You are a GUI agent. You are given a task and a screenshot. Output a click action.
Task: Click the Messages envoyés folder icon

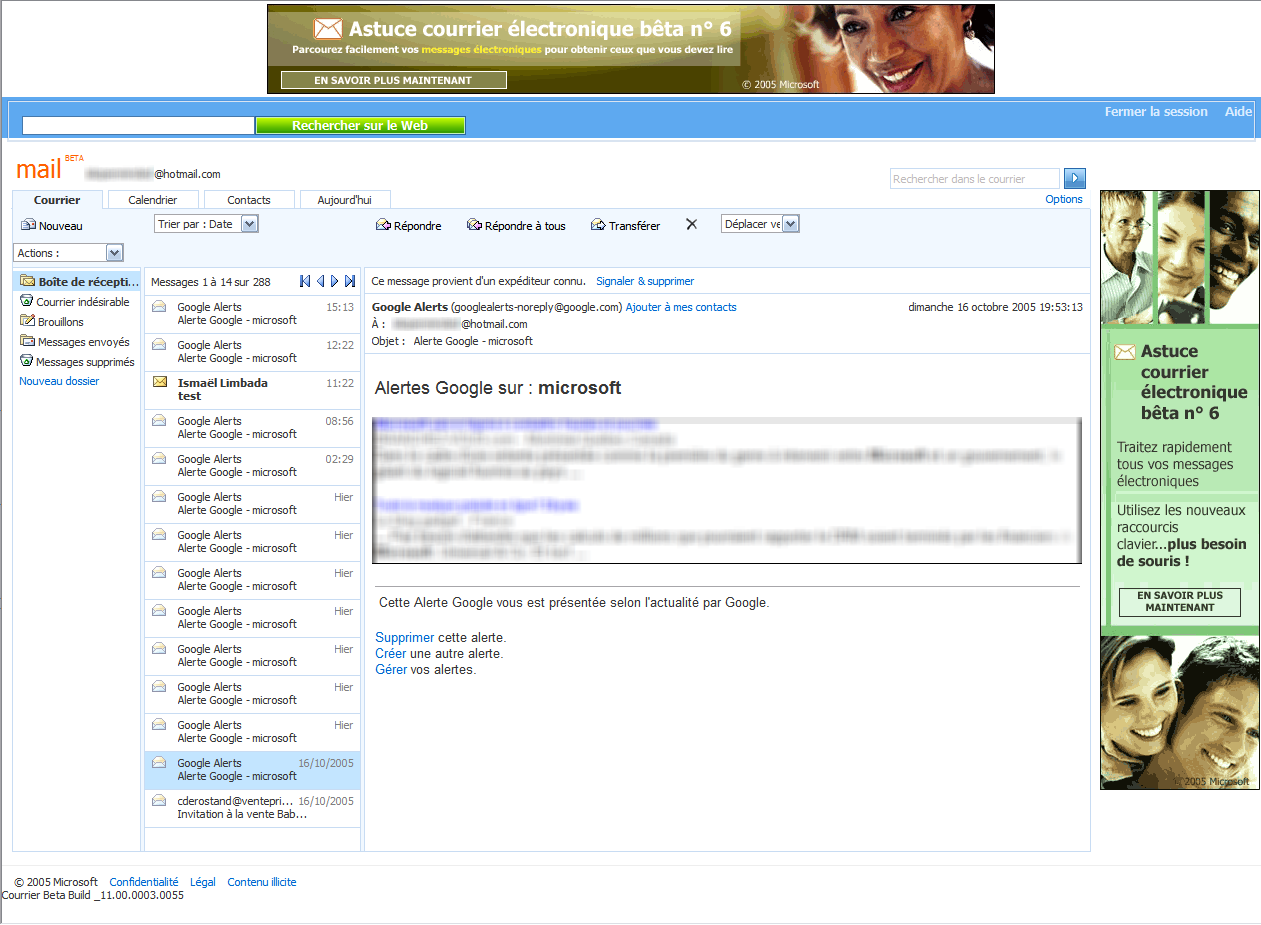pos(27,341)
